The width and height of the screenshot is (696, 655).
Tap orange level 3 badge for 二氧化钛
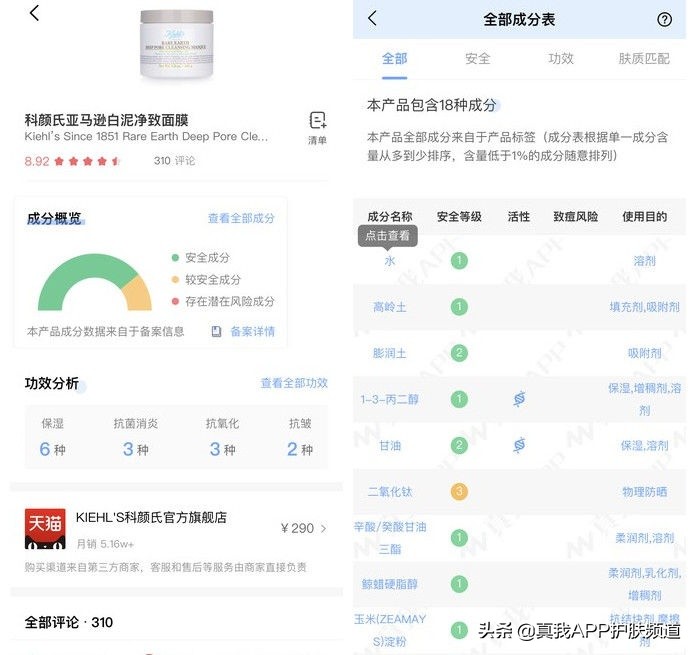pyautogui.click(x=459, y=491)
